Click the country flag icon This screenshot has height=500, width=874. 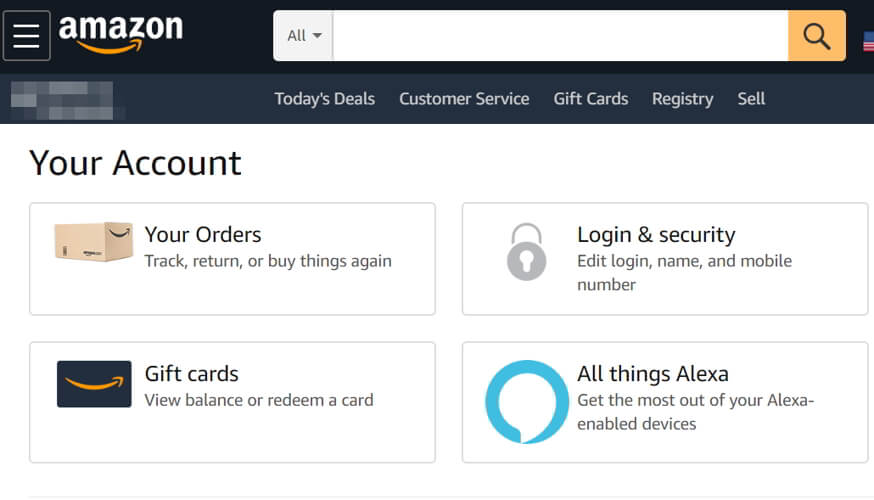click(868, 41)
